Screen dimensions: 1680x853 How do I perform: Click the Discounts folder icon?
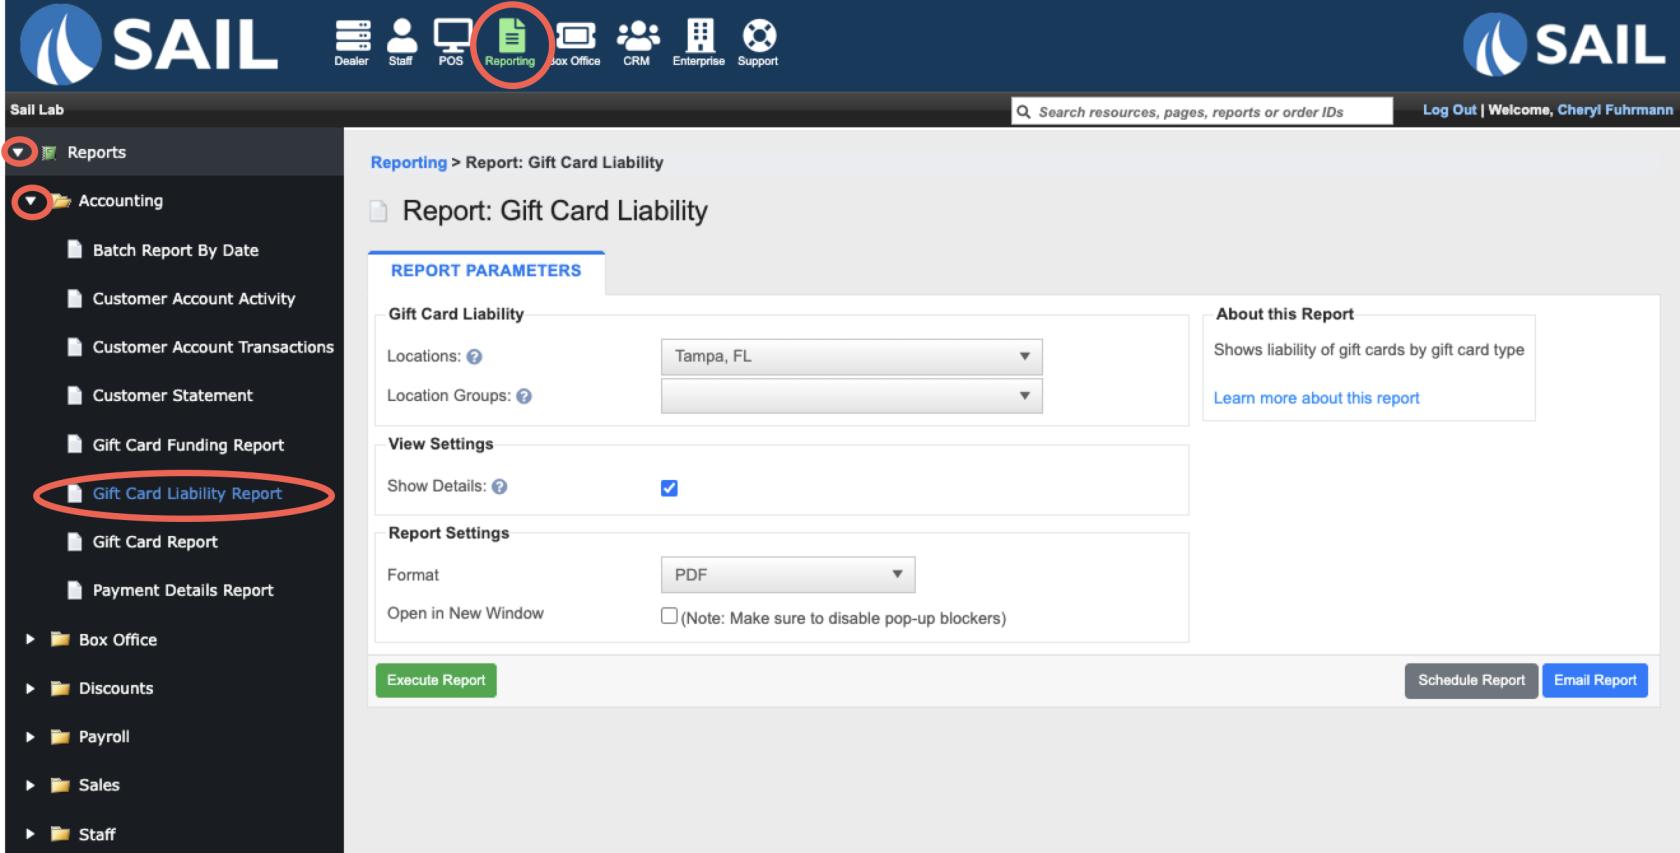click(x=60, y=688)
